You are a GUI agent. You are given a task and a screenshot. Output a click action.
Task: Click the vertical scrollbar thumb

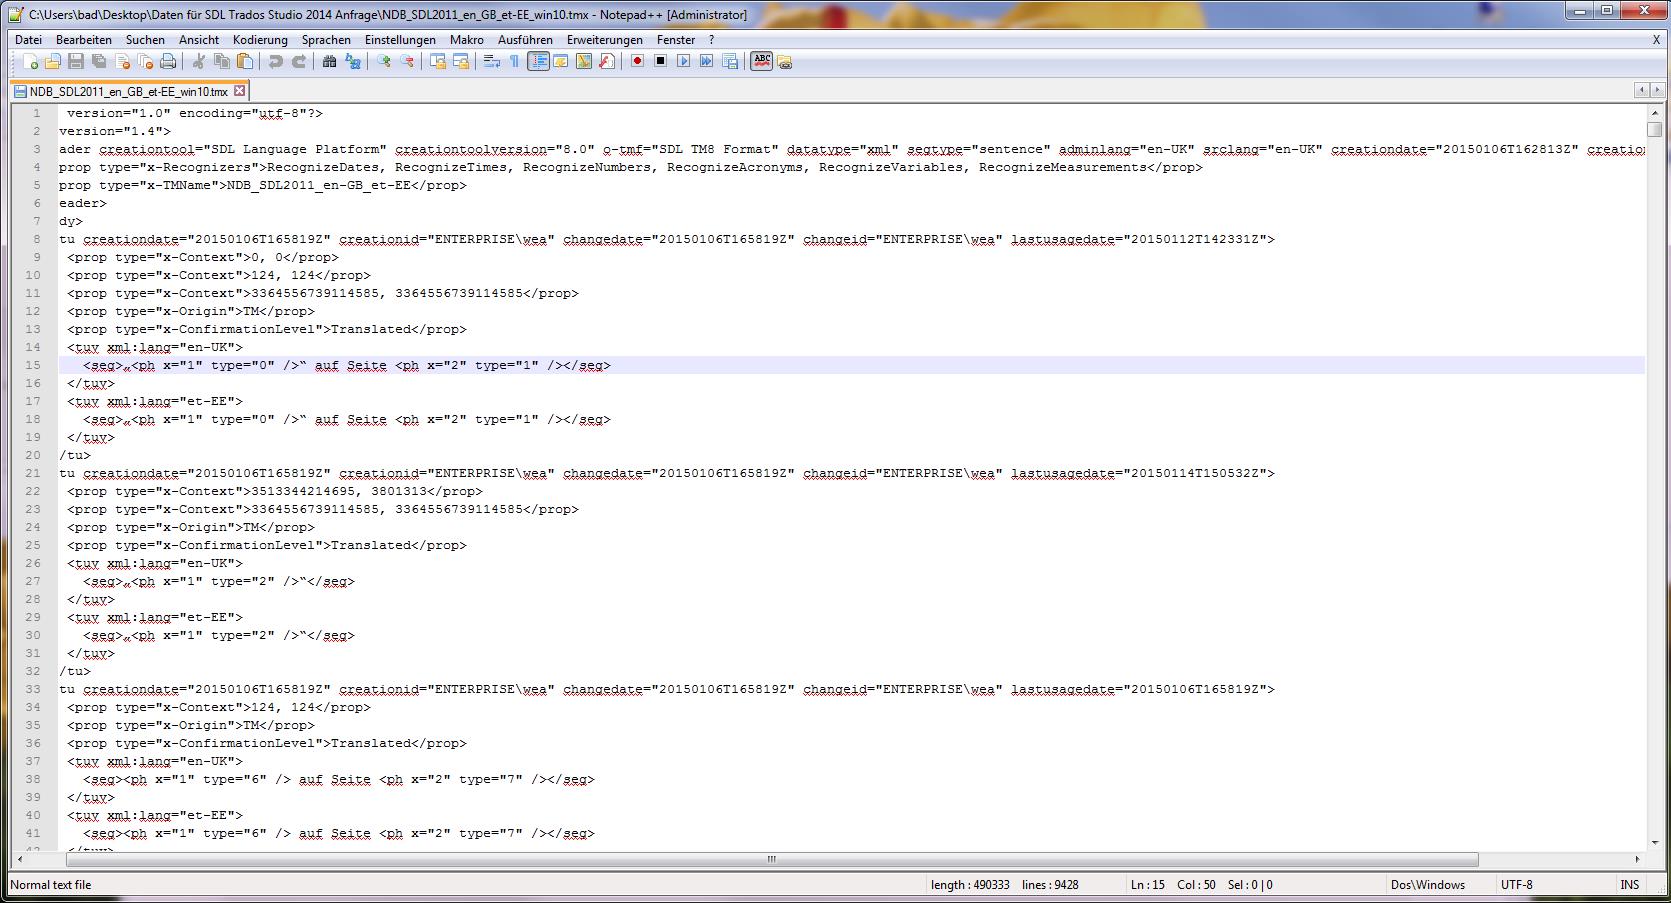tap(1654, 130)
